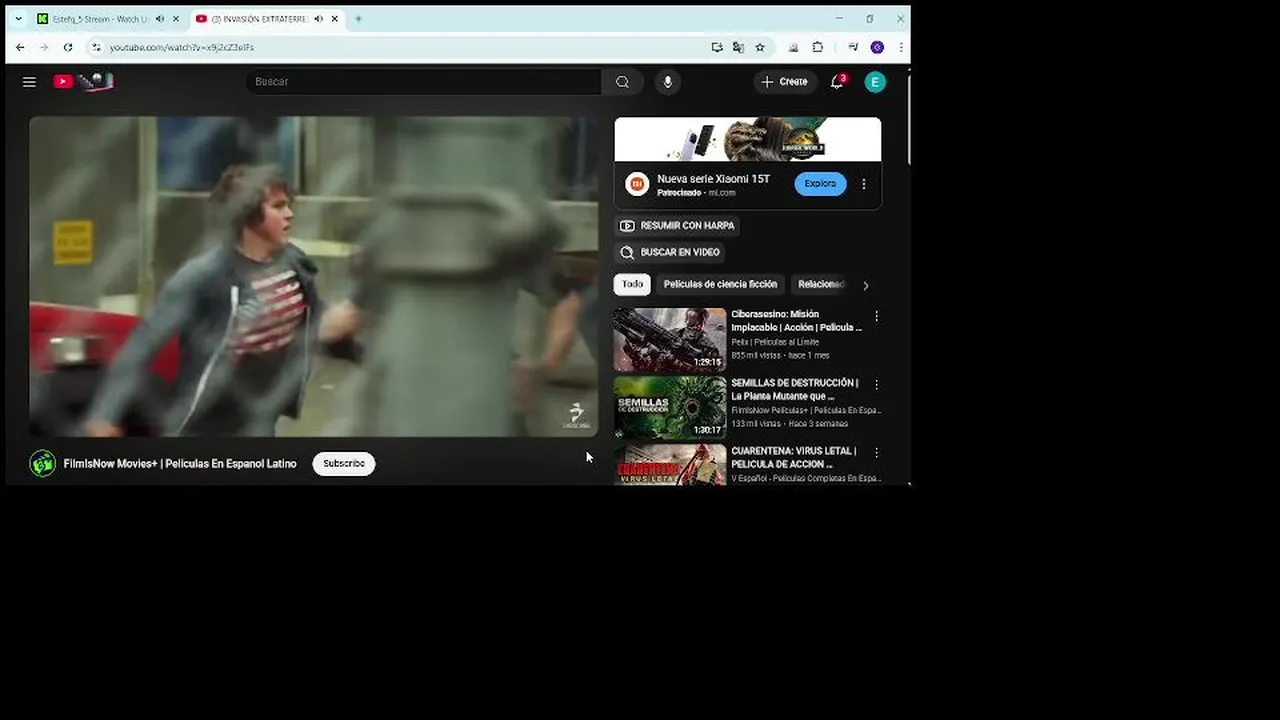Open SEMILLAS DE DESTRUCCIÓN thumbnail
Image resolution: width=1280 pixels, height=720 pixels.
coord(670,408)
